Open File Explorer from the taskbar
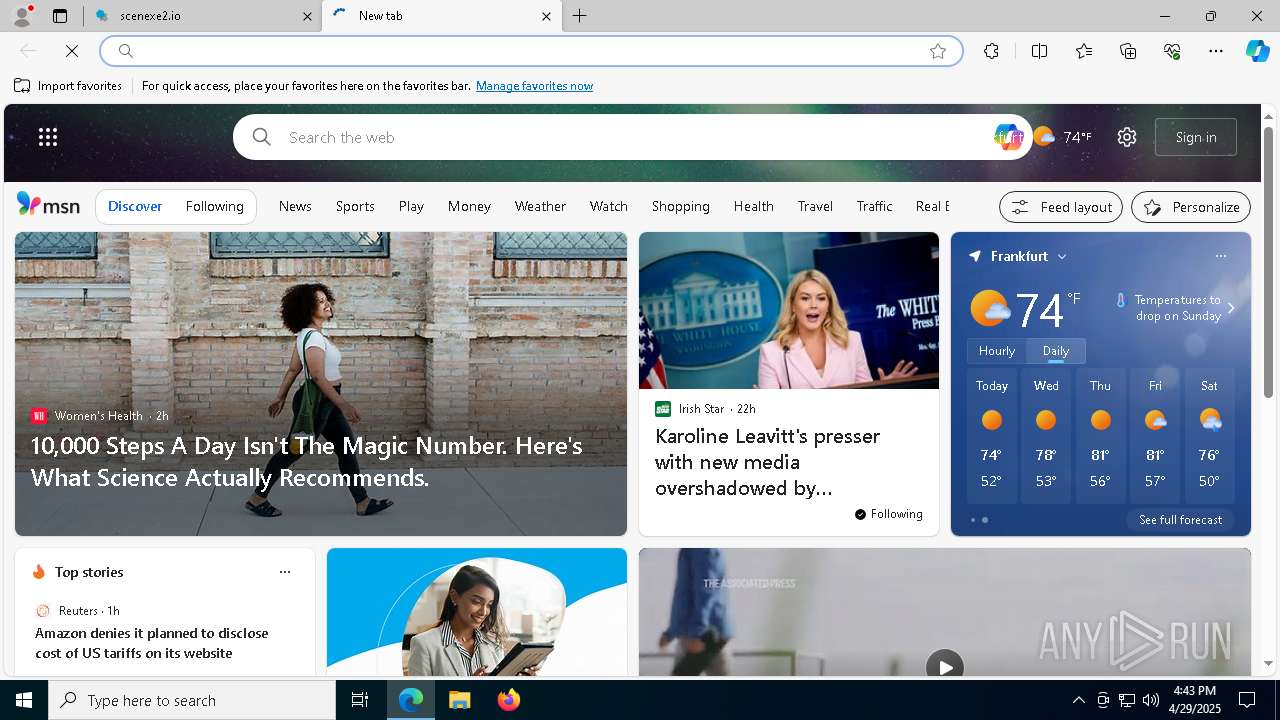Viewport: 1280px width, 720px height. [x=459, y=700]
